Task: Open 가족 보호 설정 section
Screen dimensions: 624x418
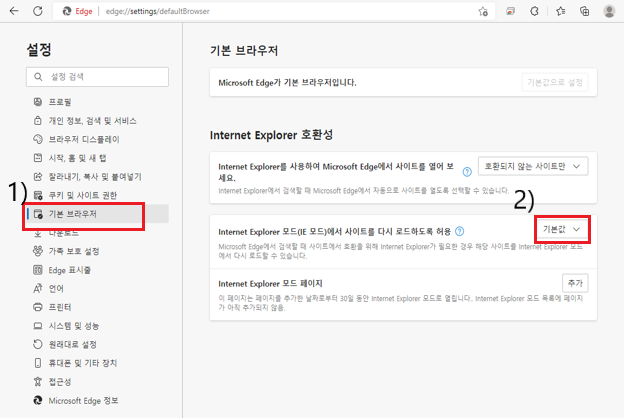Action: coord(98,251)
